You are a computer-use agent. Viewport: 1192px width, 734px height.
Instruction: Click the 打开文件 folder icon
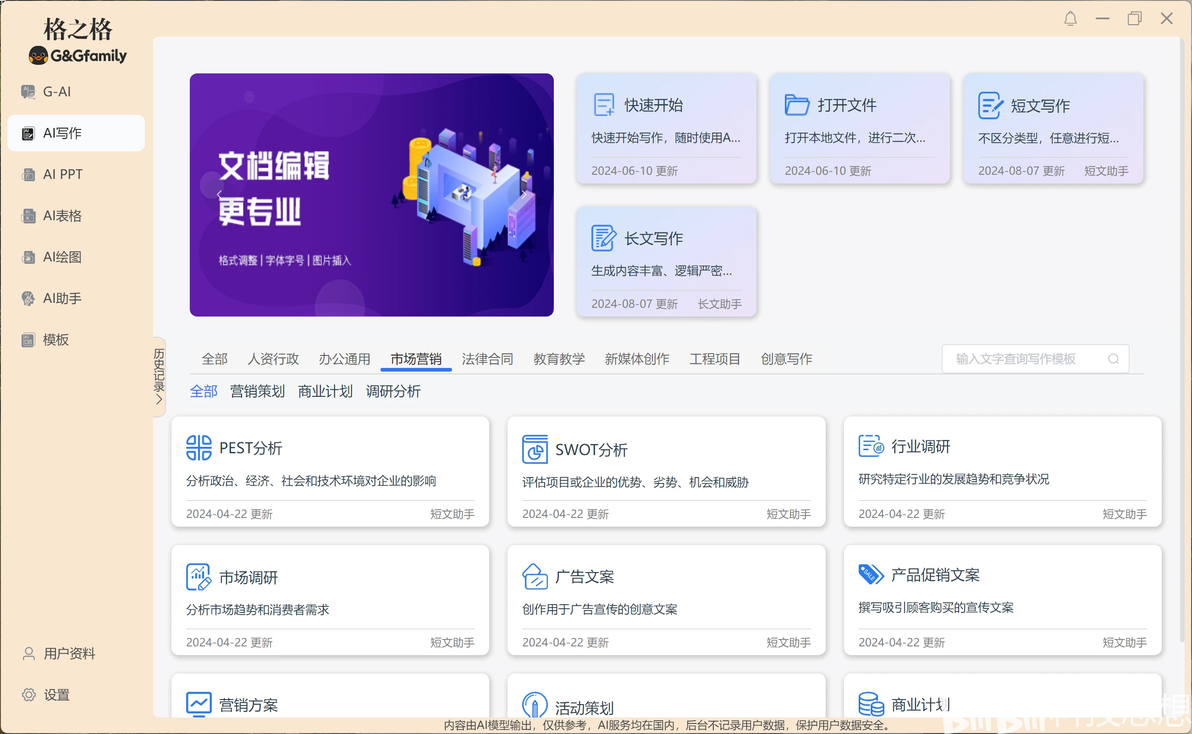[797, 105]
